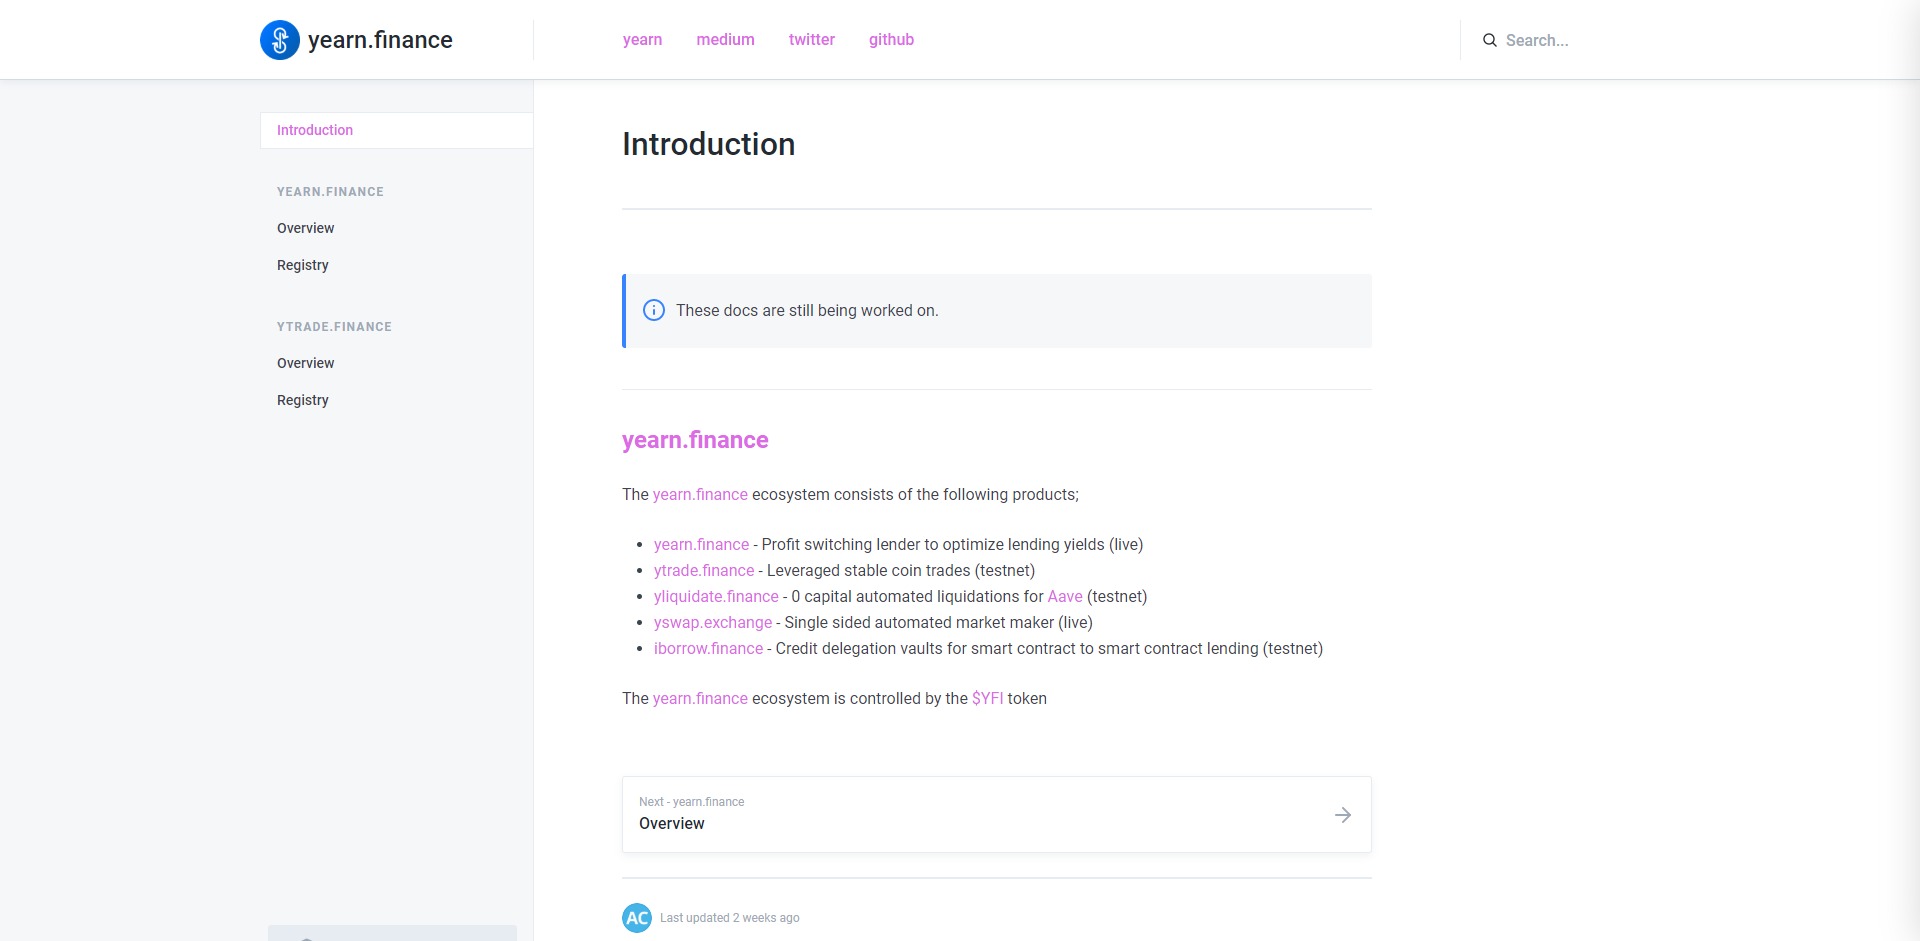This screenshot has height=941, width=1920.
Task: Open the yearn link in top navigation
Action: 642,40
